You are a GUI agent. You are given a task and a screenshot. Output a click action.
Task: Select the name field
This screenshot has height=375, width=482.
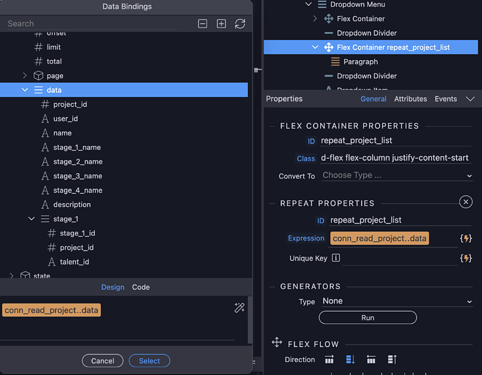pos(62,133)
